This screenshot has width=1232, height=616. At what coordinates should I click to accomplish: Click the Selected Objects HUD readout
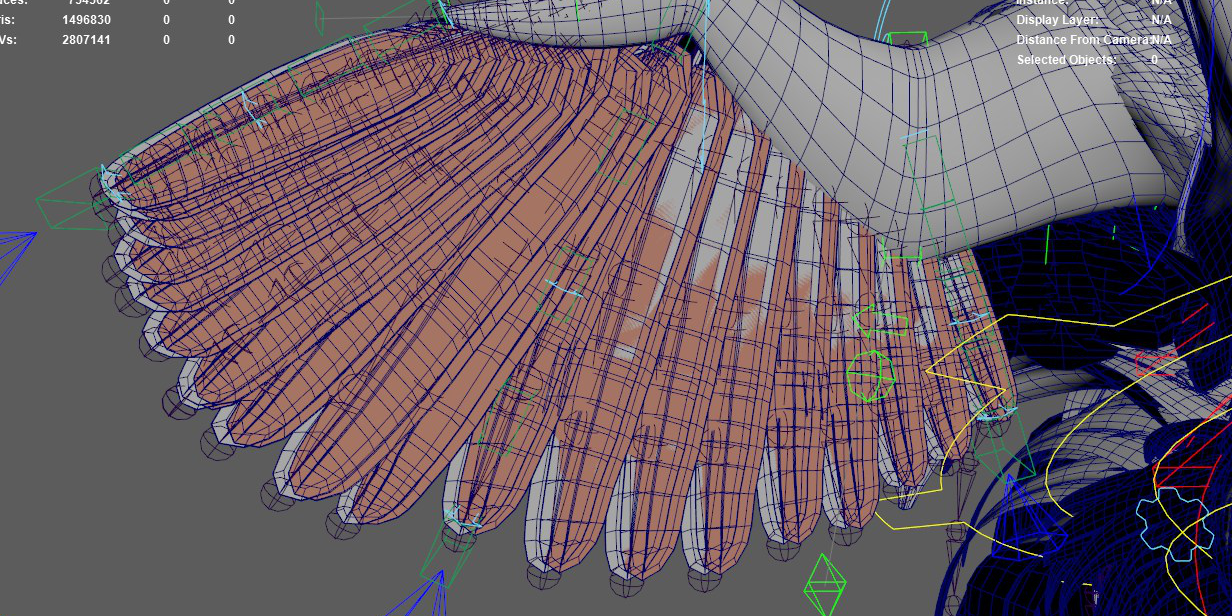pyautogui.click(x=1066, y=60)
